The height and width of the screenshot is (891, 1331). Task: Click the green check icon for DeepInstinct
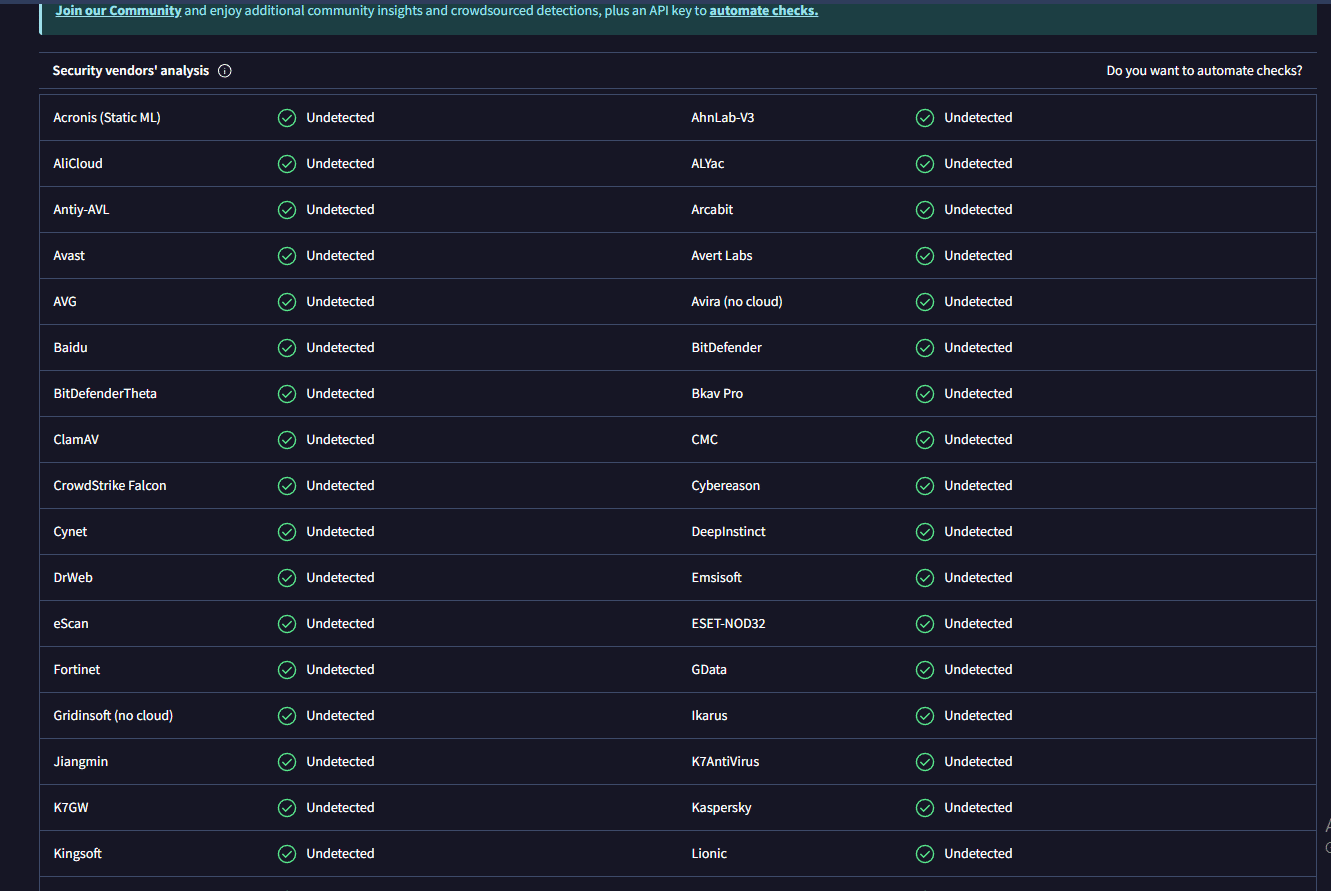pos(925,532)
